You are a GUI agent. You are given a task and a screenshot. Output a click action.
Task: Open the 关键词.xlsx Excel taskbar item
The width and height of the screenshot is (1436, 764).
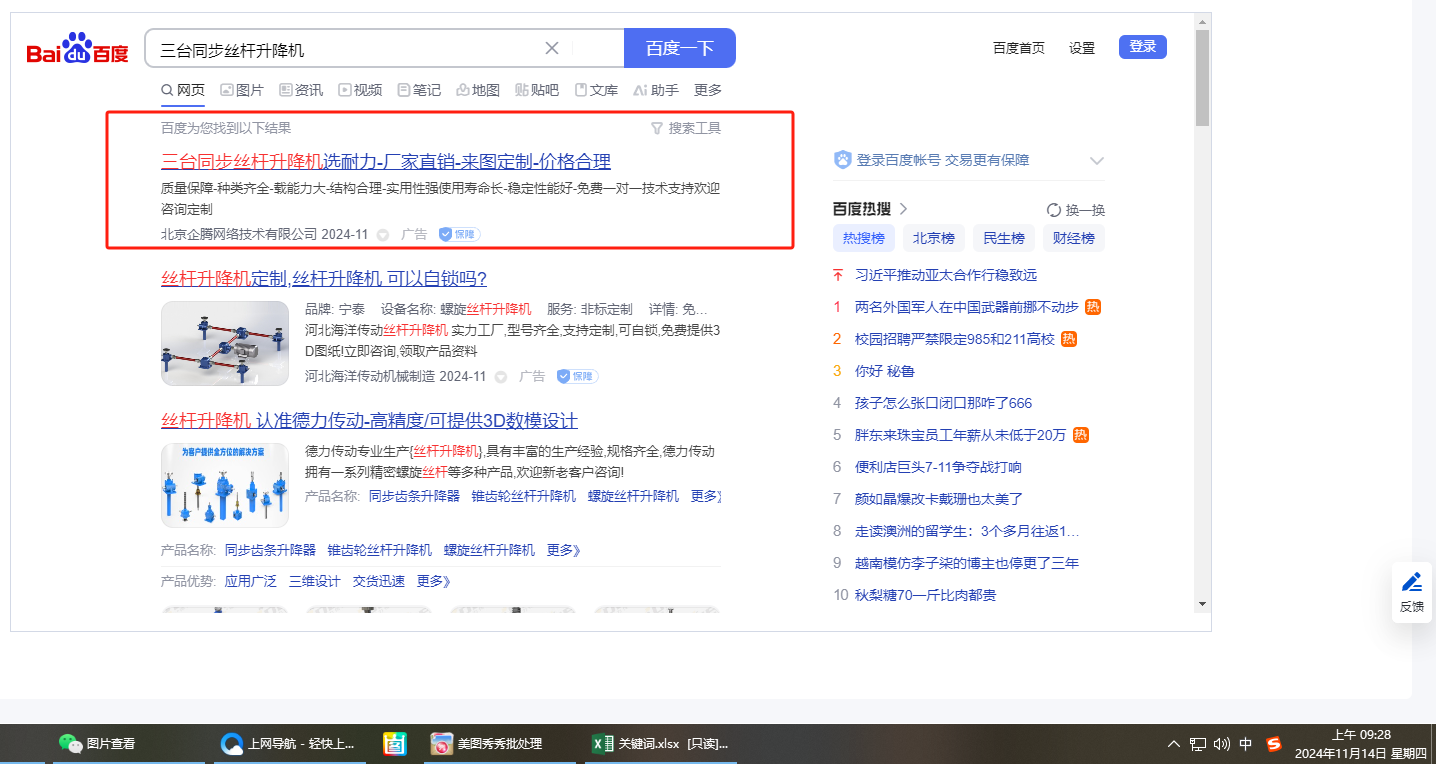tap(661, 744)
